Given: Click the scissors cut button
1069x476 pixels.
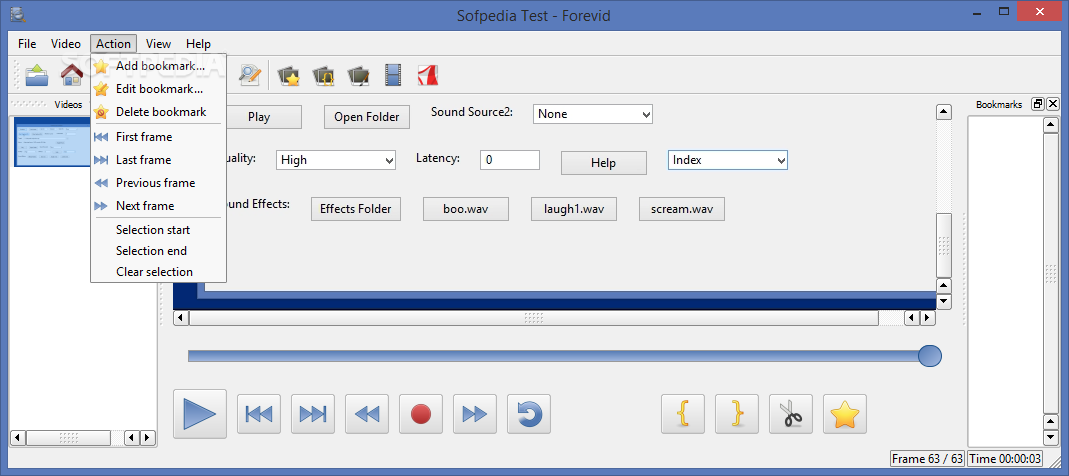Looking at the screenshot, I should point(791,414).
